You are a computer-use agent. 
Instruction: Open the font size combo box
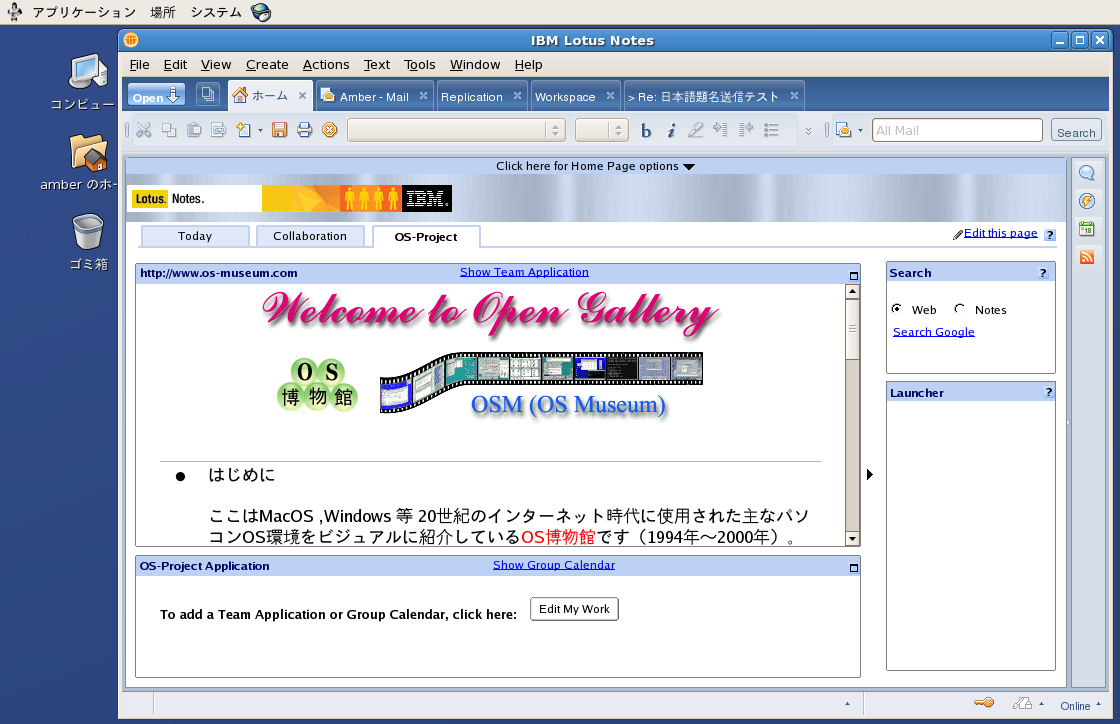click(x=601, y=130)
